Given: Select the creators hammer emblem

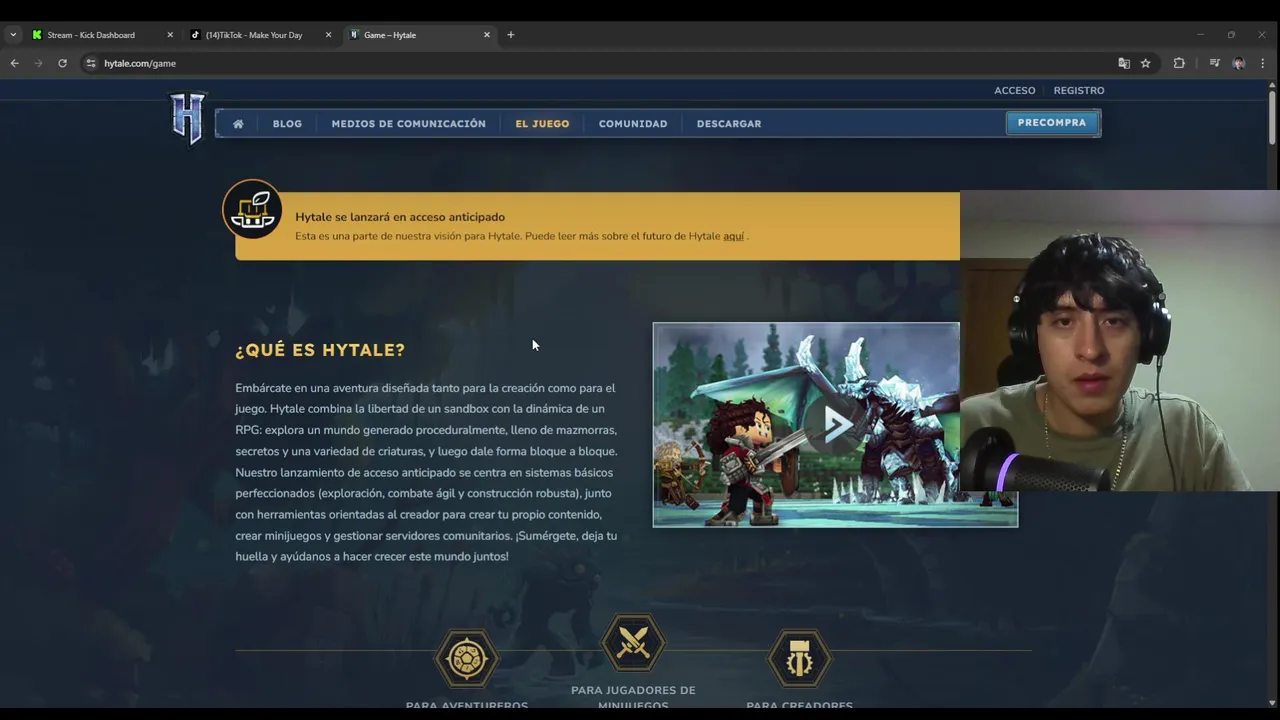Looking at the screenshot, I should [799, 658].
